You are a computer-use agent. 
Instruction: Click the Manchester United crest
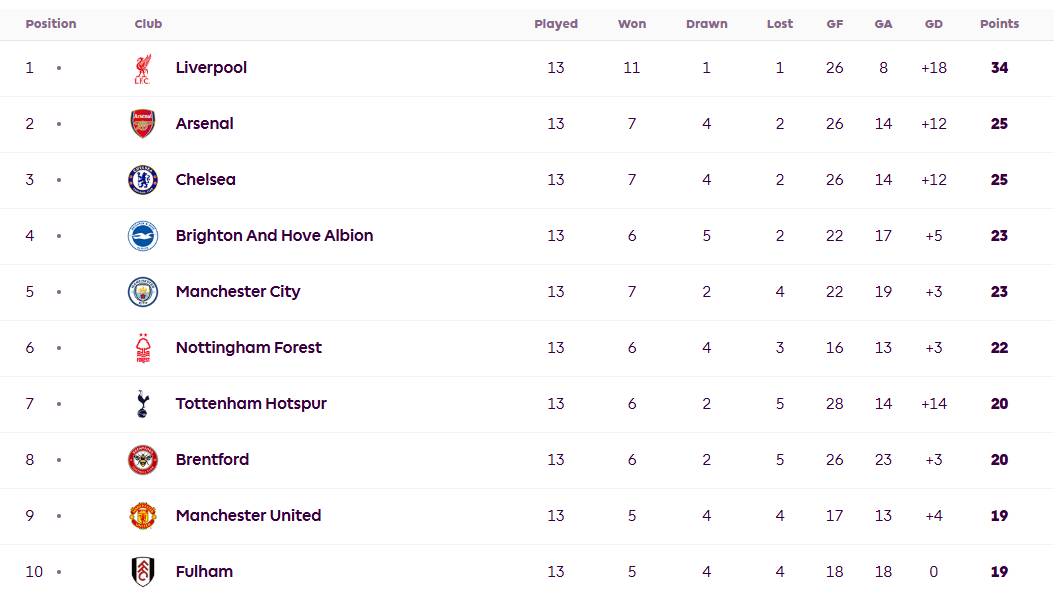pyautogui.click(x=143, y=516)
